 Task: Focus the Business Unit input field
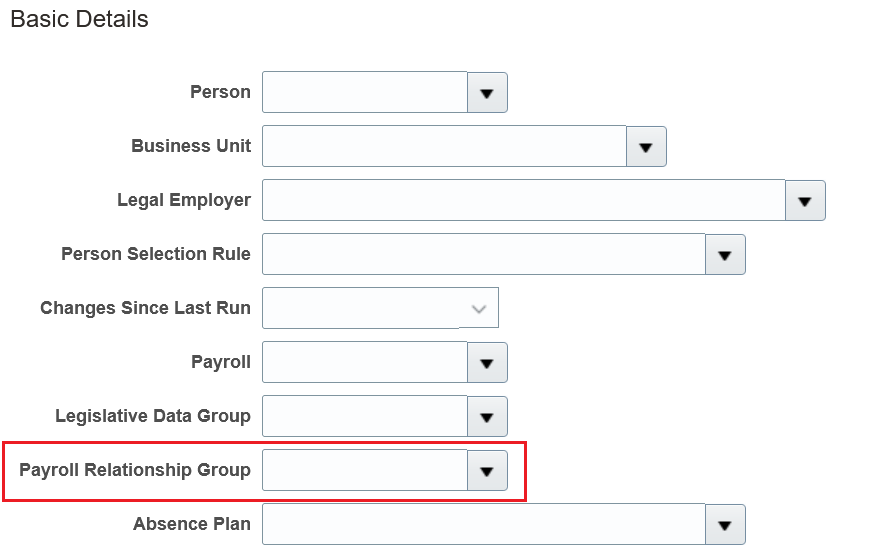point(444,146)
